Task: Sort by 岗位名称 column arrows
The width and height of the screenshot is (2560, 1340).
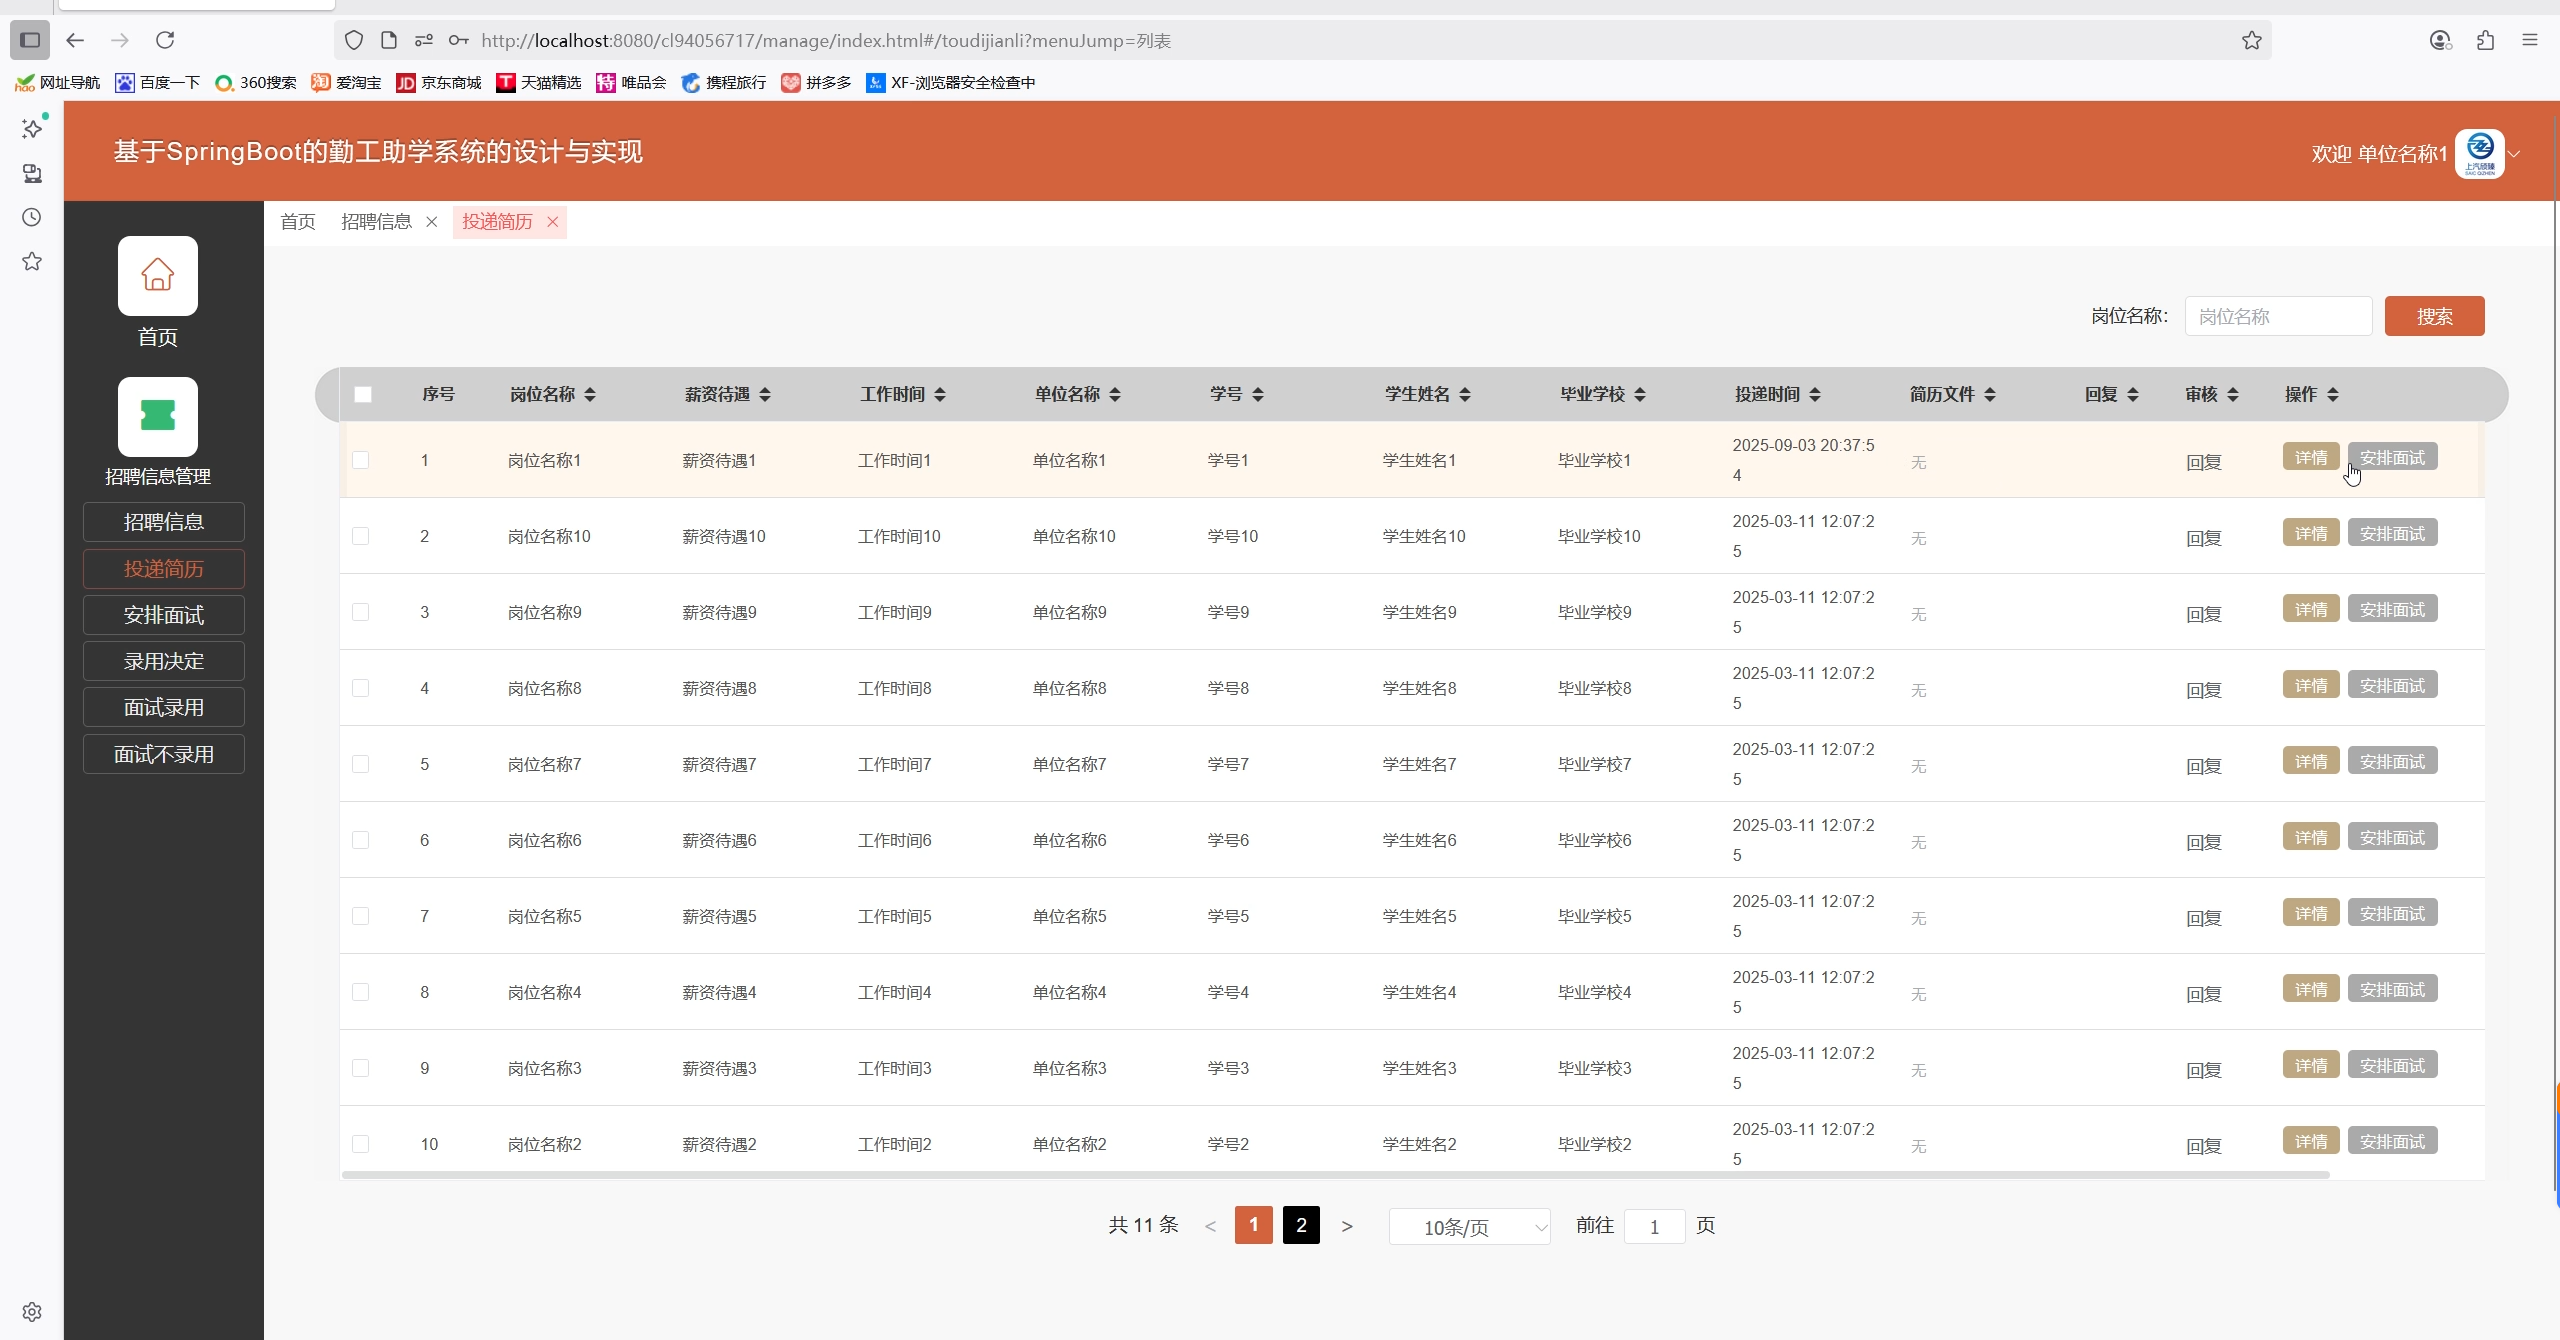Action: click(590, 395)
